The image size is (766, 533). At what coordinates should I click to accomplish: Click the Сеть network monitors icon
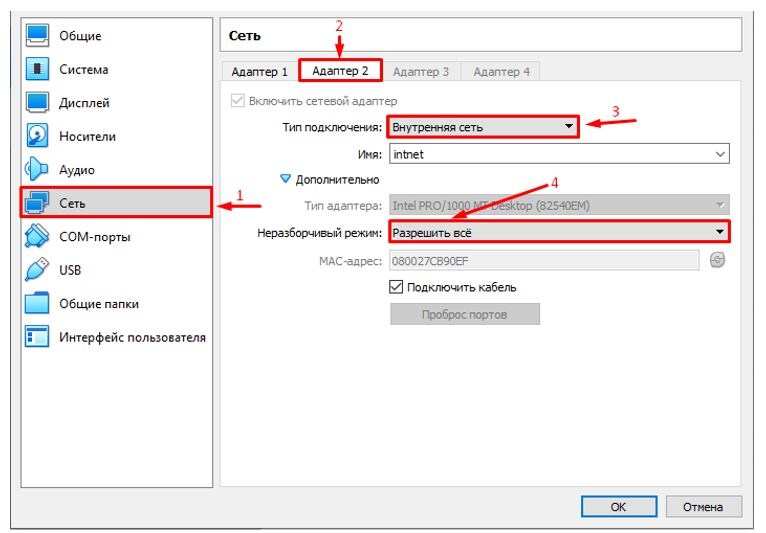[37, 203]
